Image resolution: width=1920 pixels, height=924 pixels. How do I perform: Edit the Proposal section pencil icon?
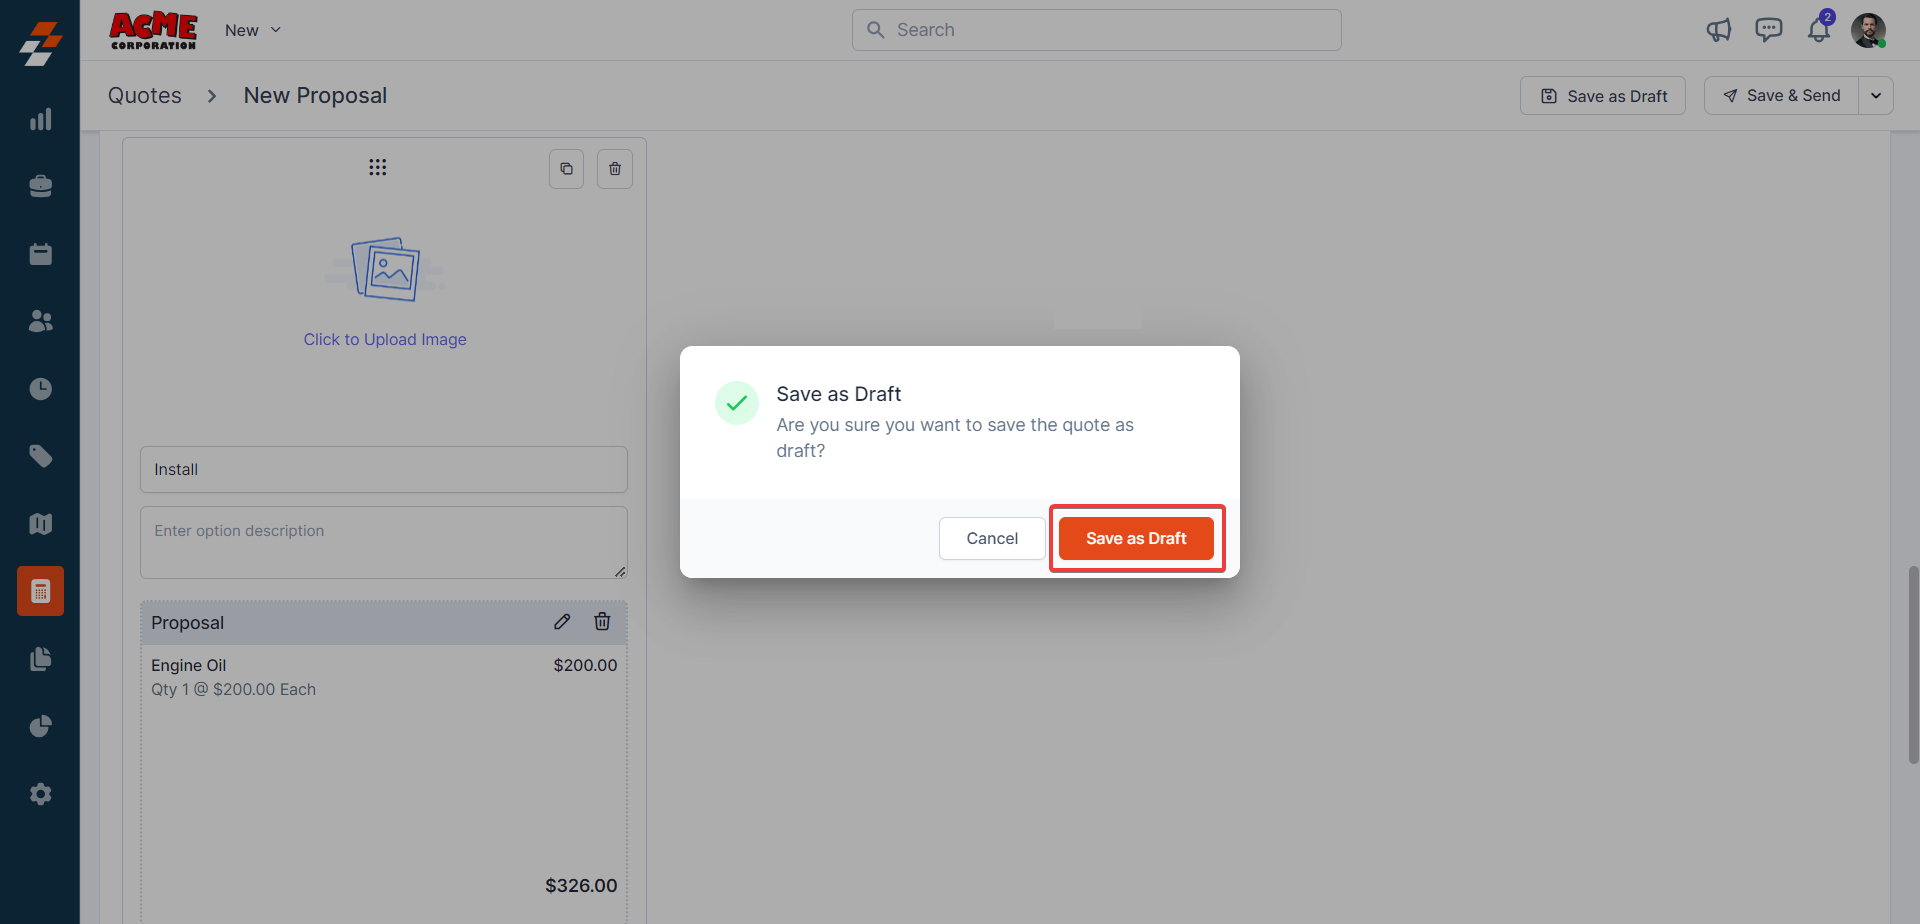pyautogui.click(x=562, y=622)
